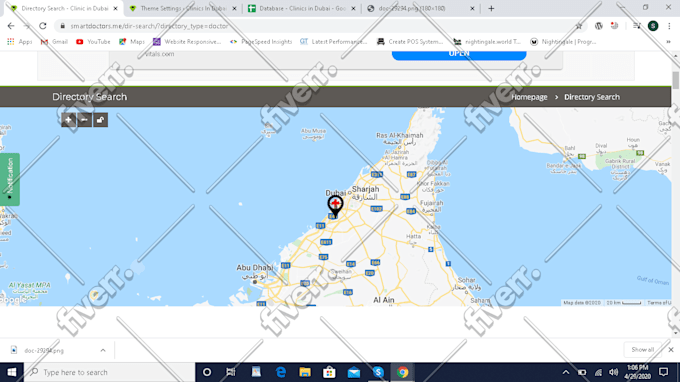Open network status in system tray
This screenshot has width=680, height=382.
pos(598,372)
